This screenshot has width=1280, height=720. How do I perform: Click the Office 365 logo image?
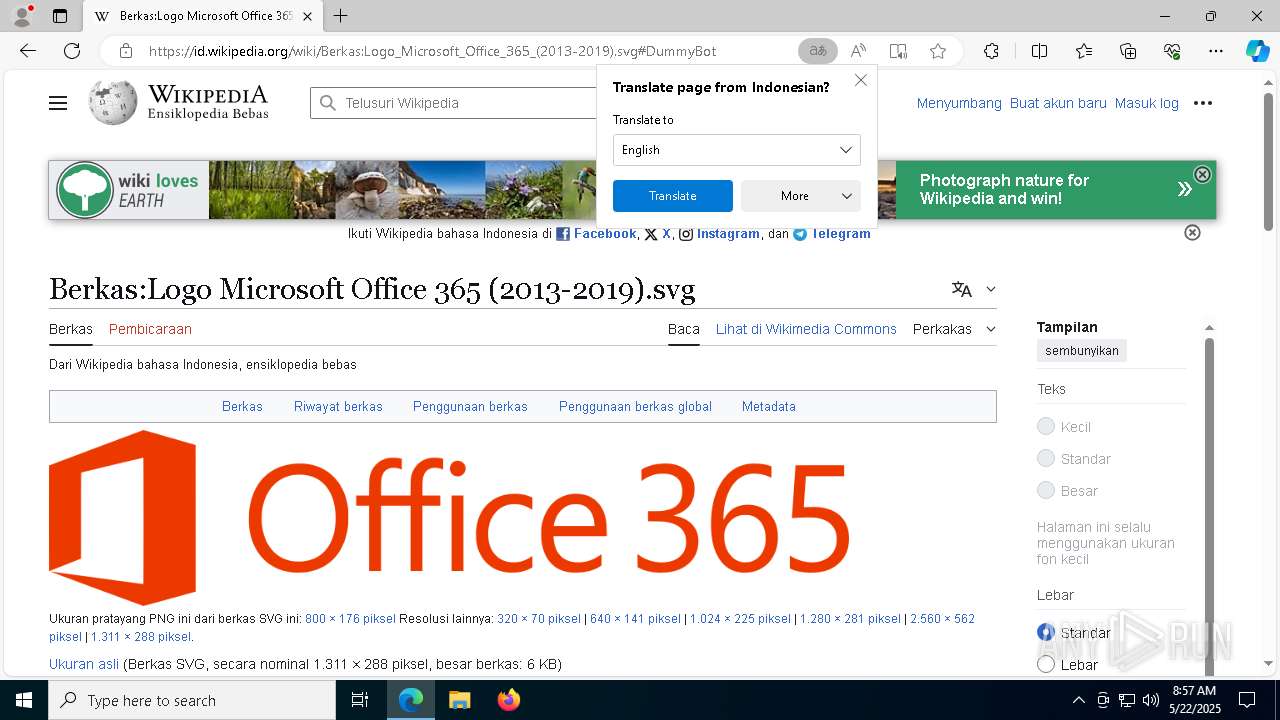tap(449, 516)
